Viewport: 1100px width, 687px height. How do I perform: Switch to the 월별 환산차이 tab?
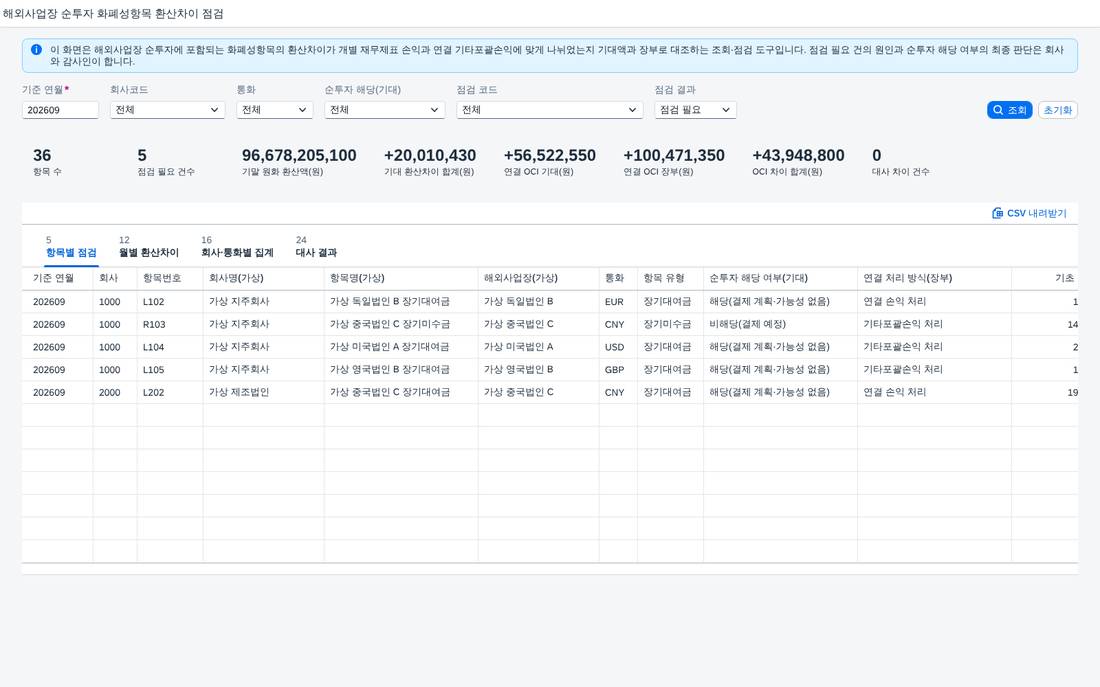pyautogui.click(x=149, y=247)
